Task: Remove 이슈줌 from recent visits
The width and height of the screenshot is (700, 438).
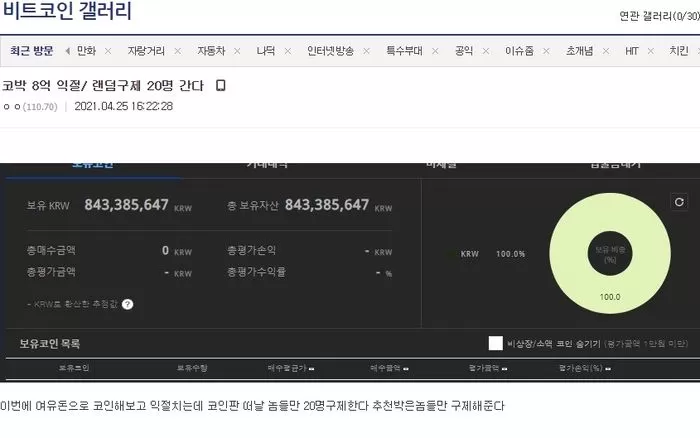Action: [546, 51]
